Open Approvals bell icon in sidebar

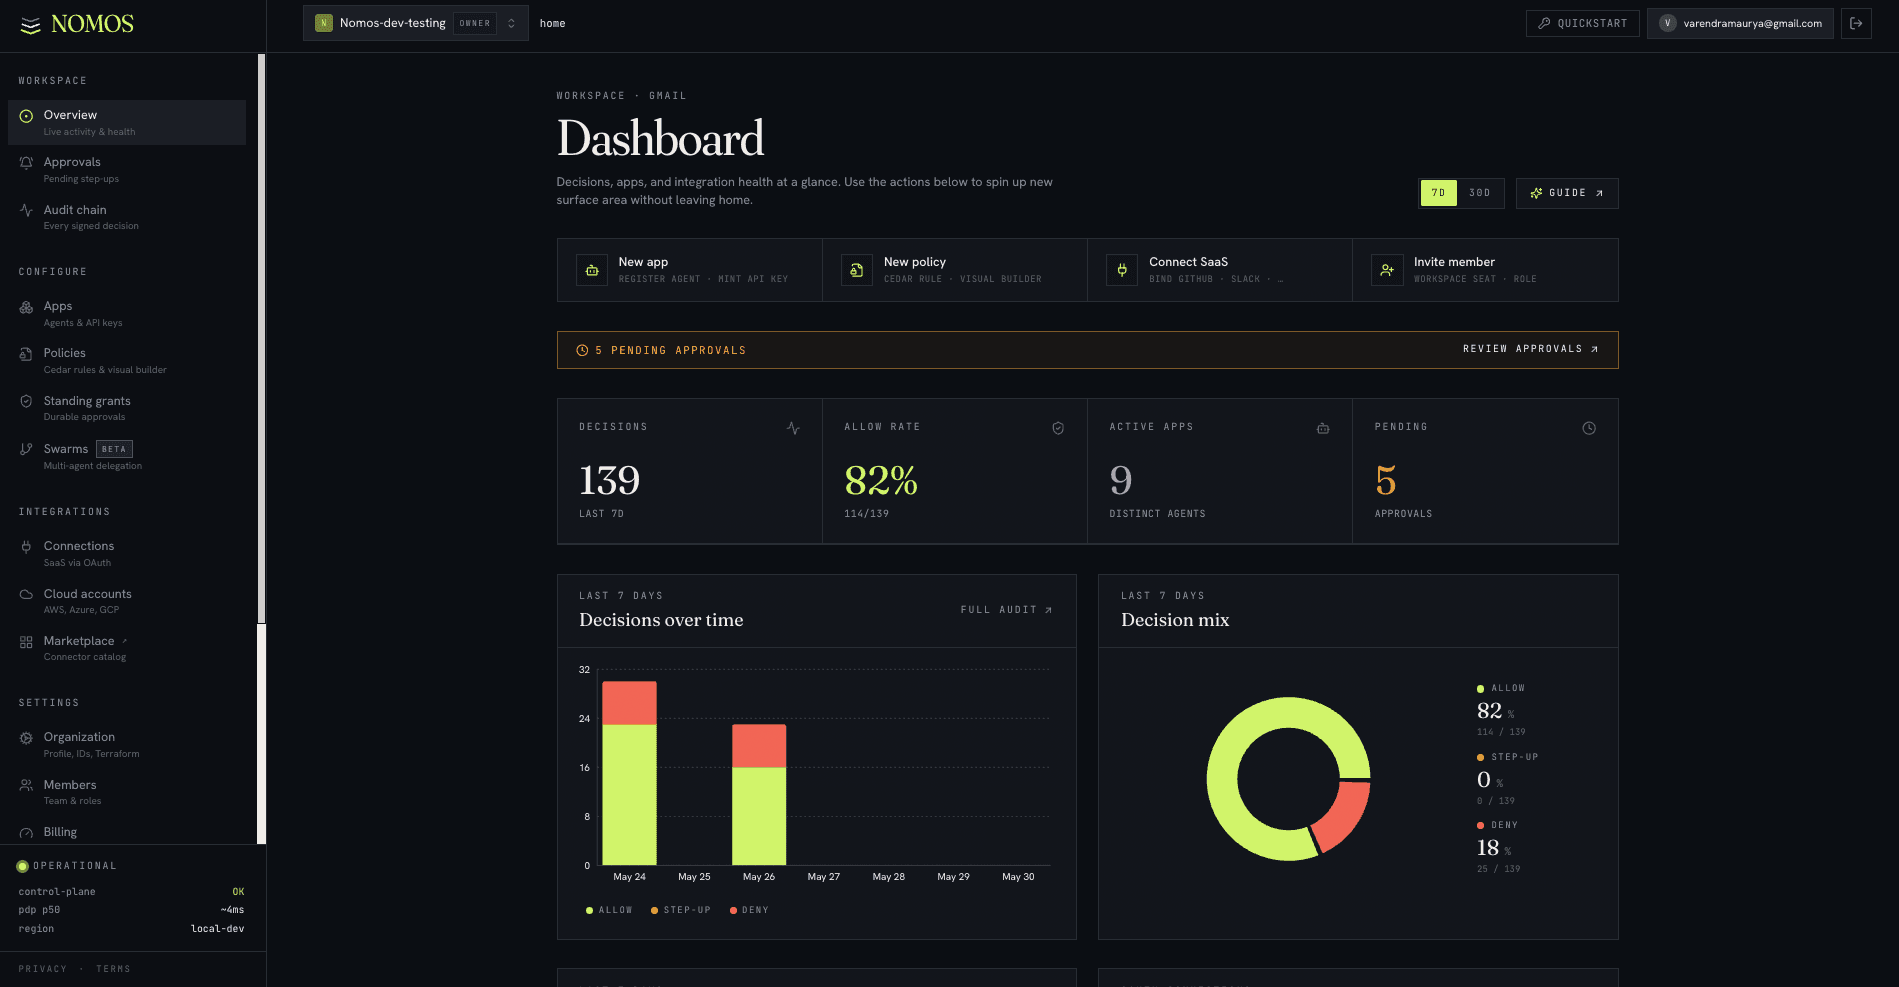(x=26, y=163)
